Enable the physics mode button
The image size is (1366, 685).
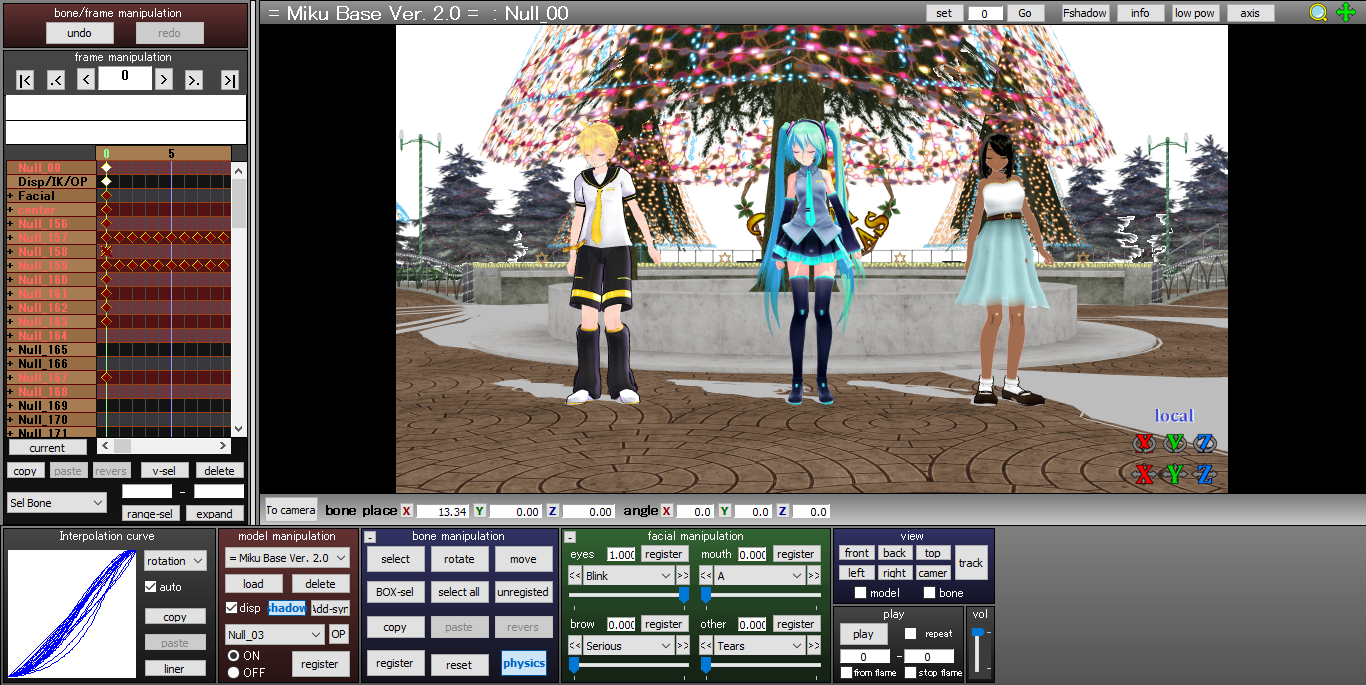(x=524, y=663)
